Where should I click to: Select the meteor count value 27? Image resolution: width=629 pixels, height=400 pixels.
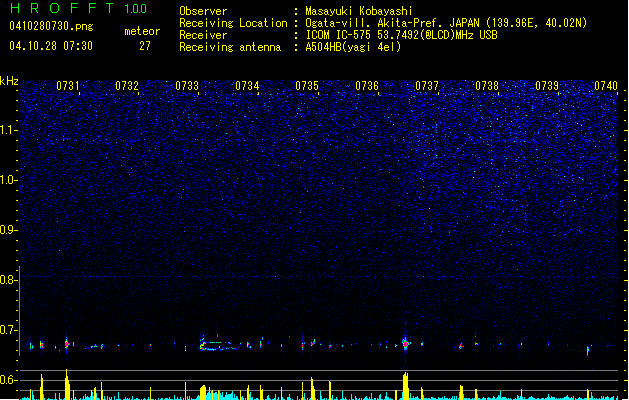click(x=145, y=46)
